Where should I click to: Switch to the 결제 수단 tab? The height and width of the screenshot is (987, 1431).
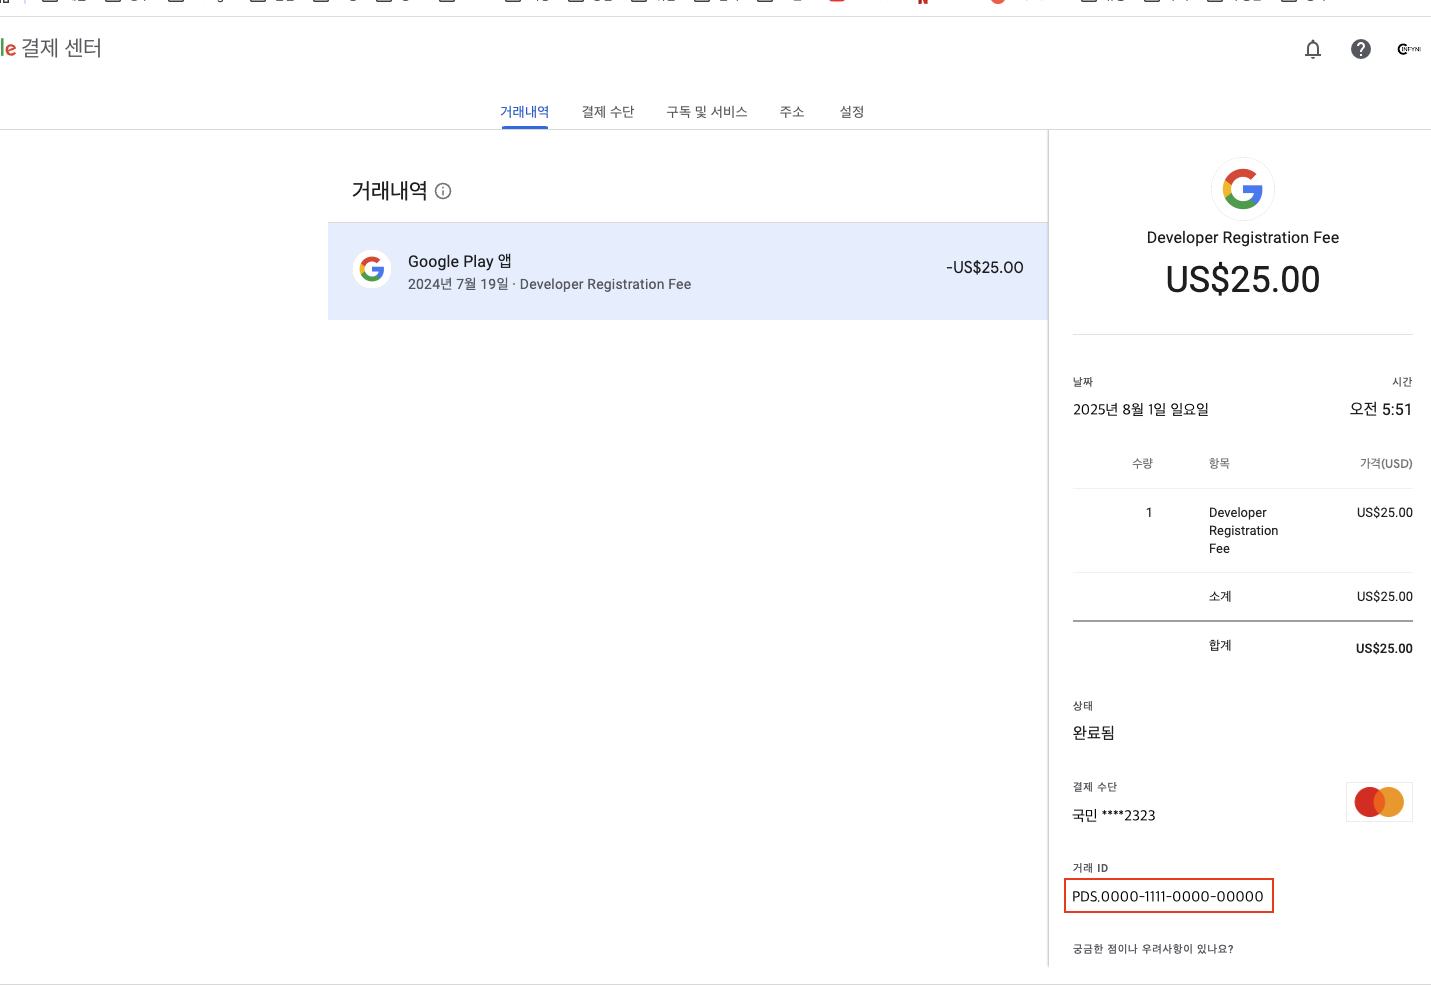[608, 112]
